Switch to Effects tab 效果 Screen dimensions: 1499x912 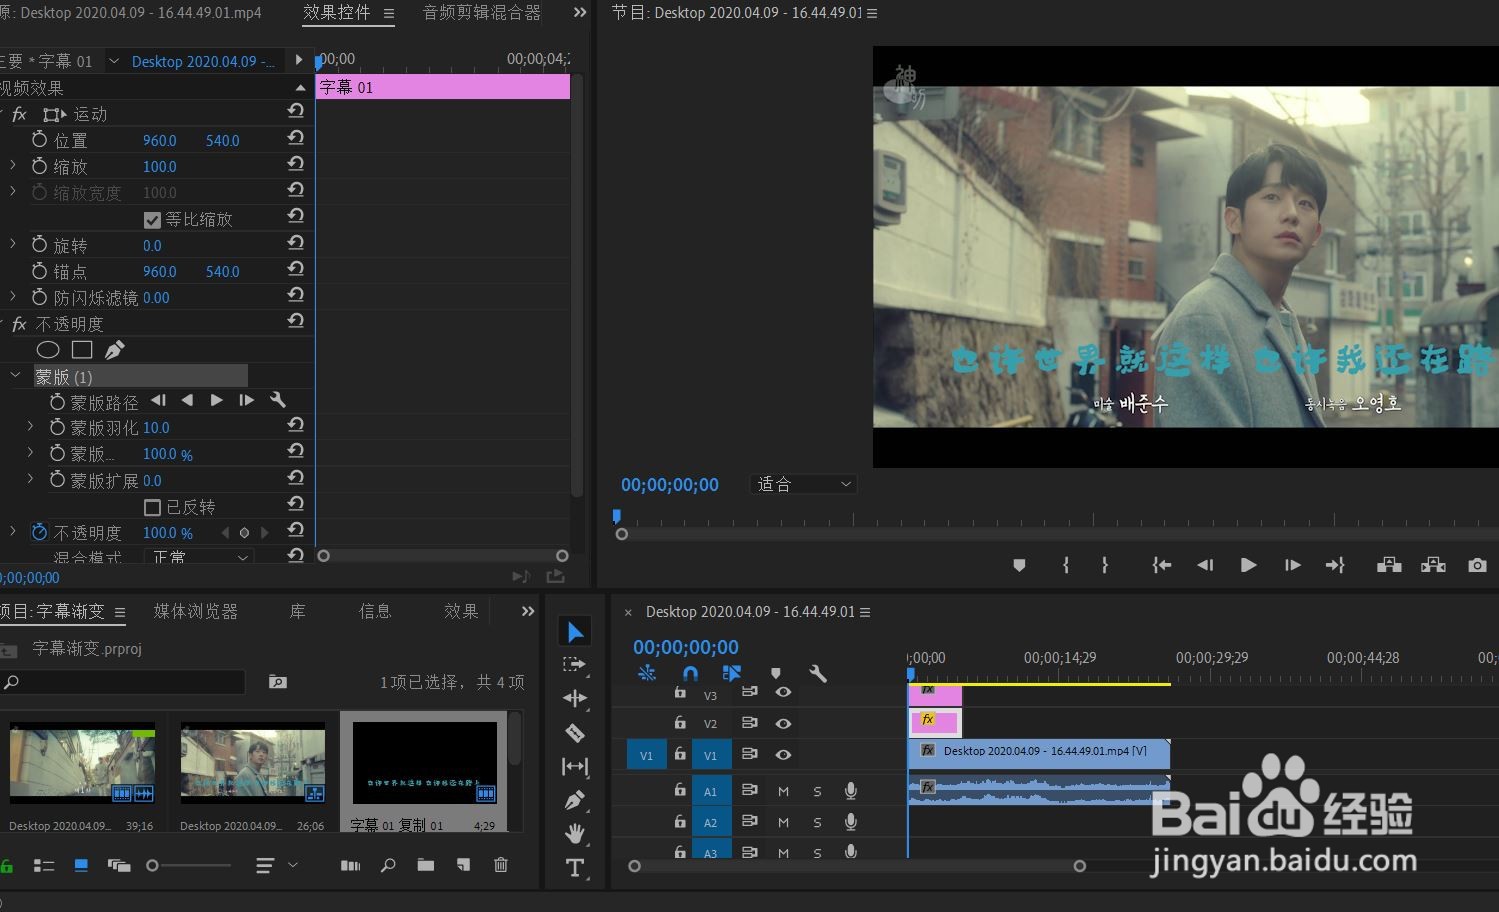[461, 611]
